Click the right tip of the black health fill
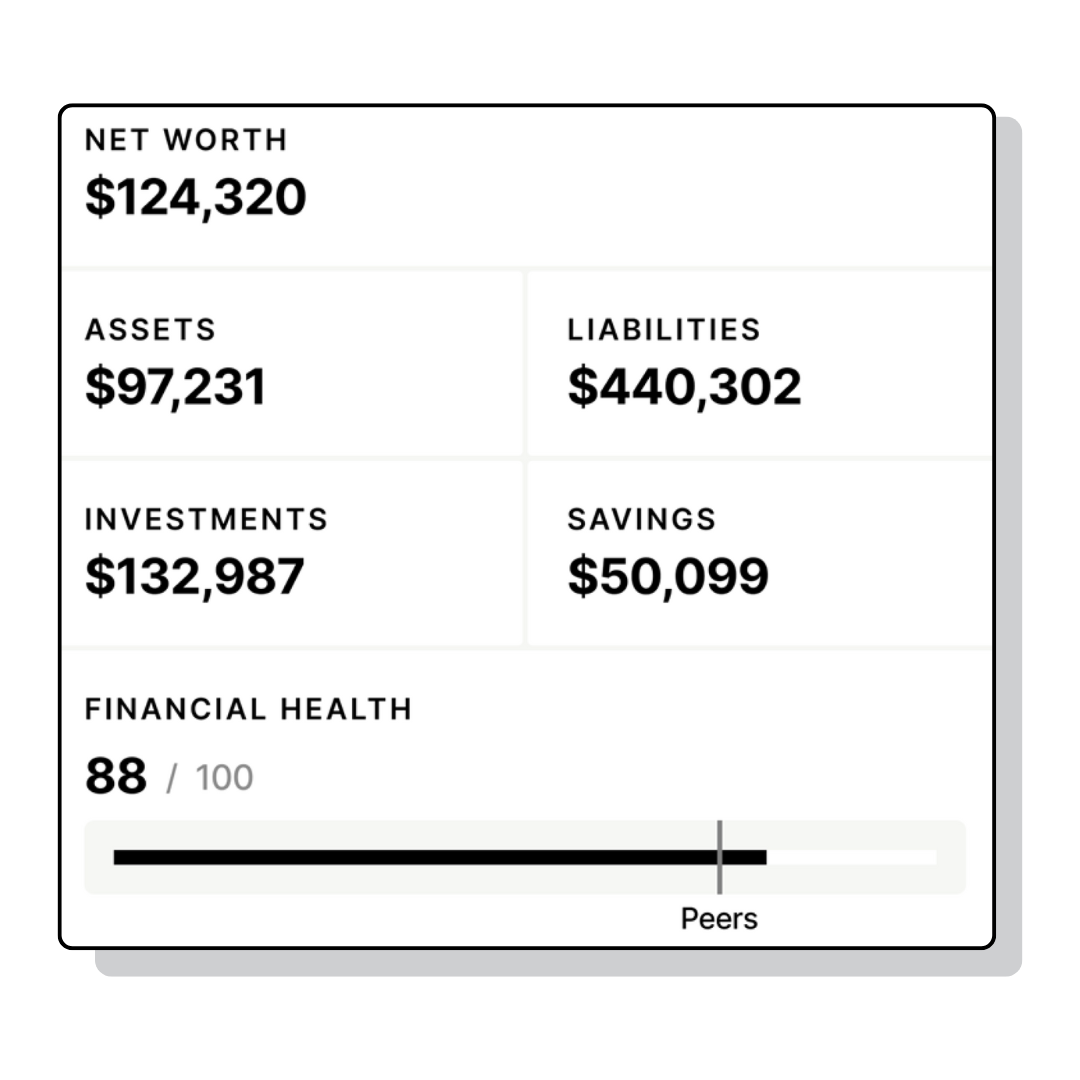Viewport: 1080px width, 1080px height. [x=763, y=857]
